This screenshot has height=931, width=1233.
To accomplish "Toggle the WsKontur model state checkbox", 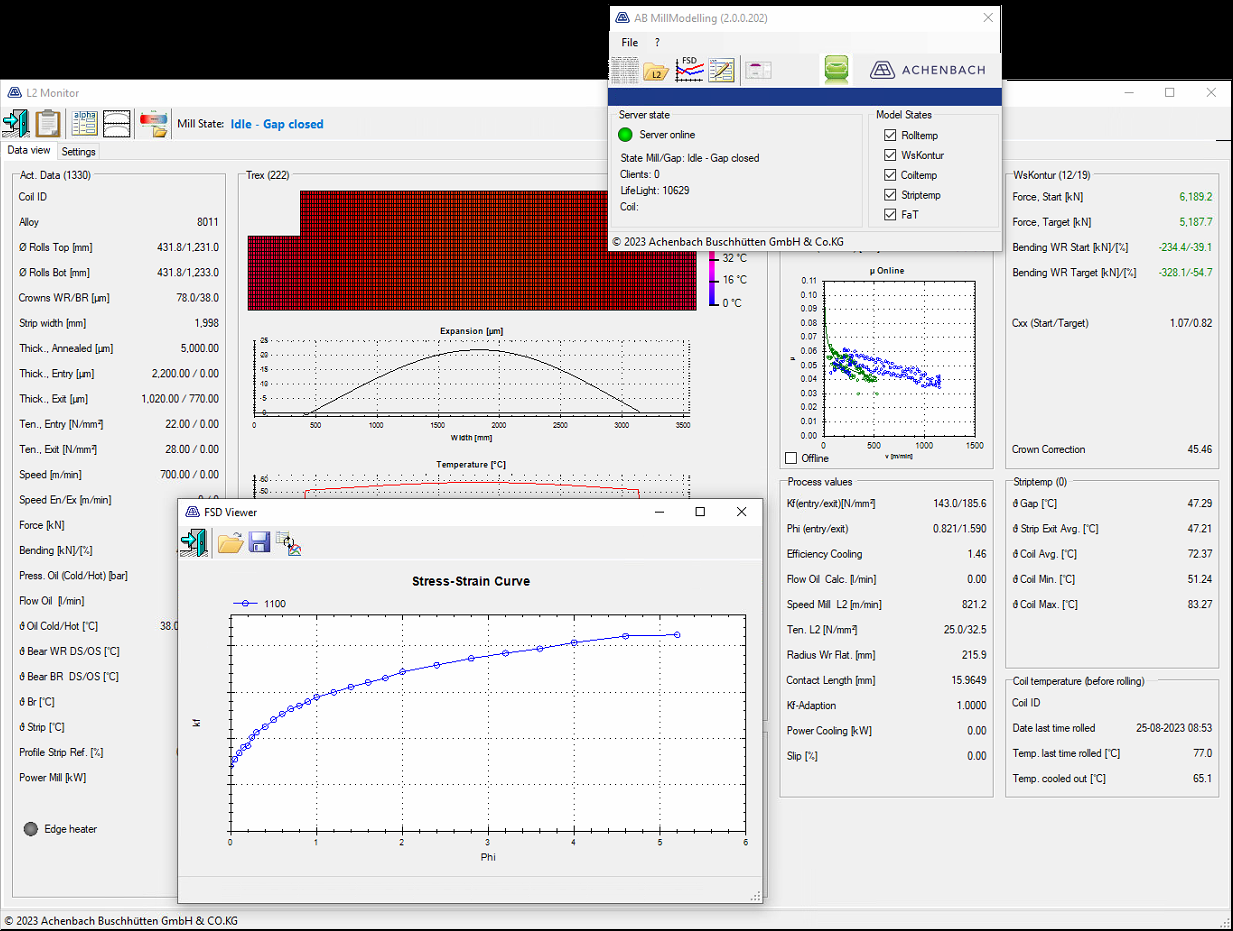I will (x=891, y=155).
